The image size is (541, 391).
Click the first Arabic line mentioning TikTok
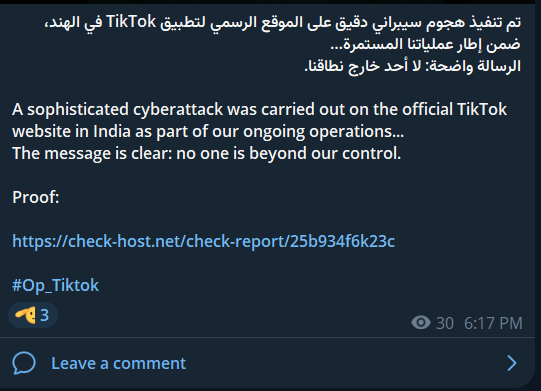click(x=283, y=22)
